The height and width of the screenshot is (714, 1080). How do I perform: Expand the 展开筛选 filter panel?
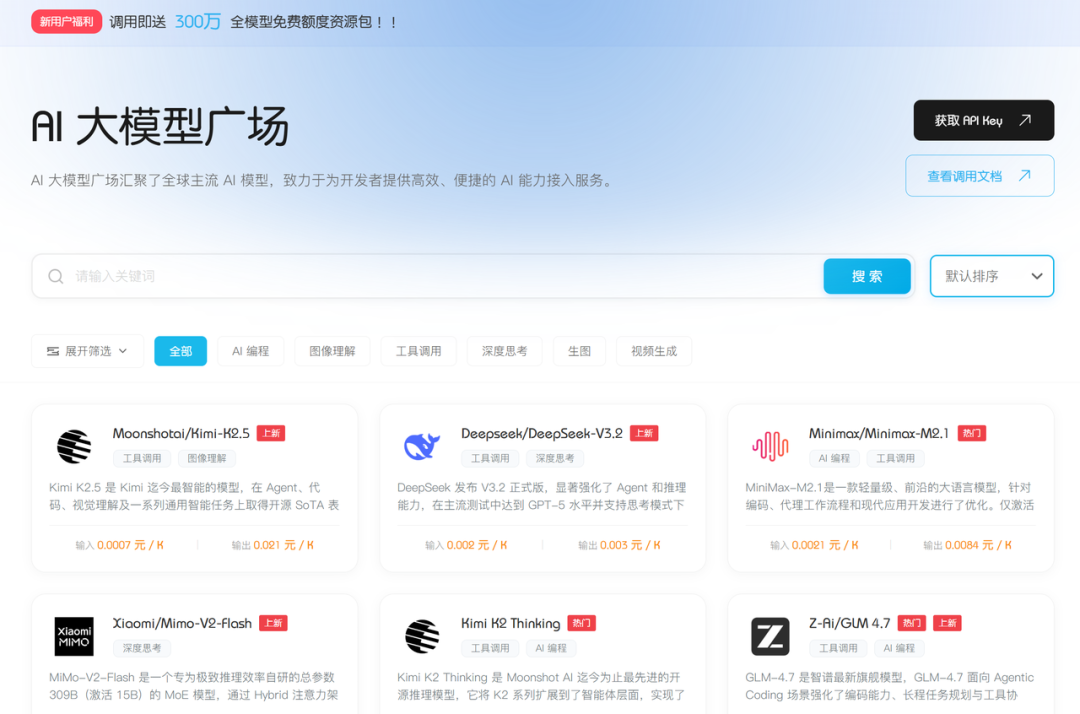(x=87, y=351)
